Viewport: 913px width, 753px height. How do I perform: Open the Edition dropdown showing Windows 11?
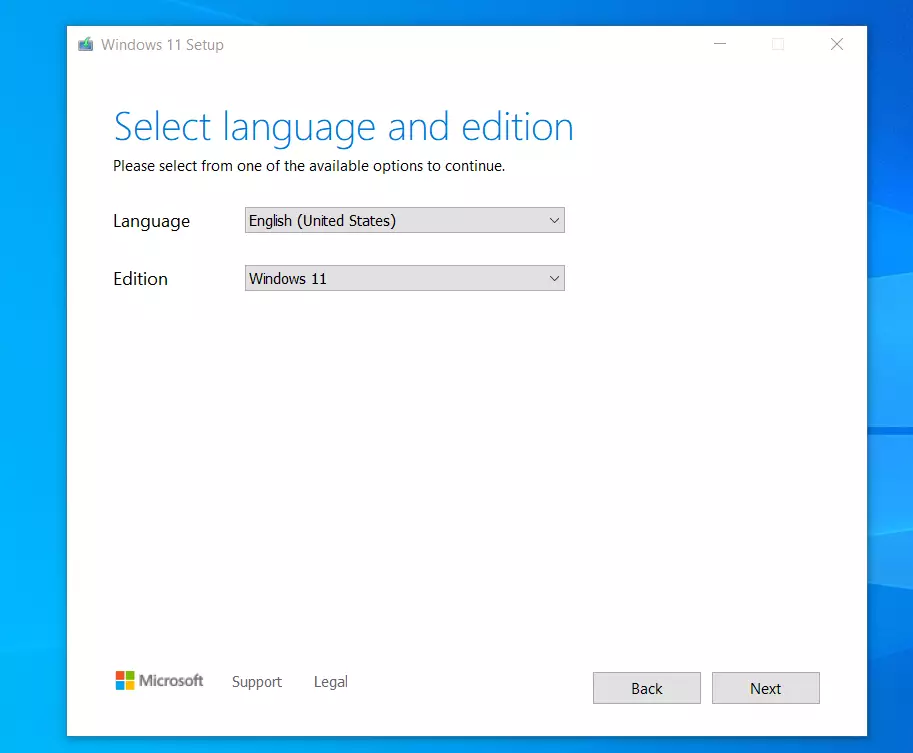point(405,278)
